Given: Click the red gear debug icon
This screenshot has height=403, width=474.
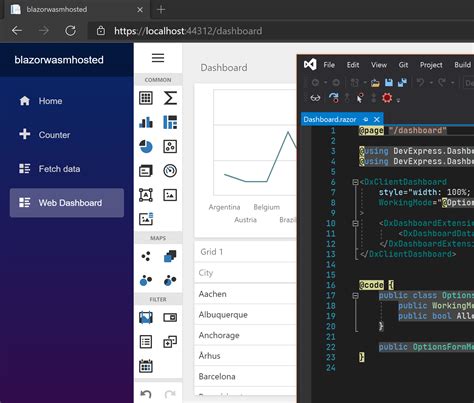Looking at the screenshot, I should click(x=387, y=98).
